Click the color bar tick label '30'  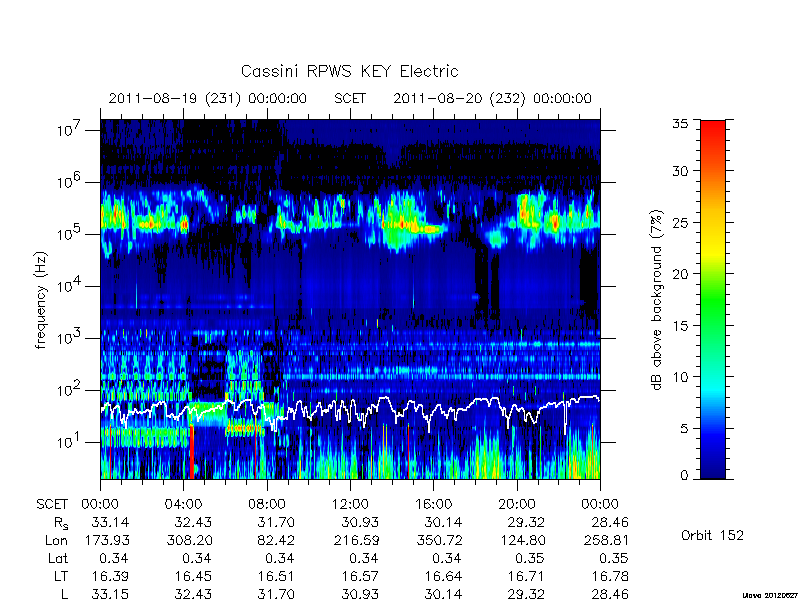680,171
